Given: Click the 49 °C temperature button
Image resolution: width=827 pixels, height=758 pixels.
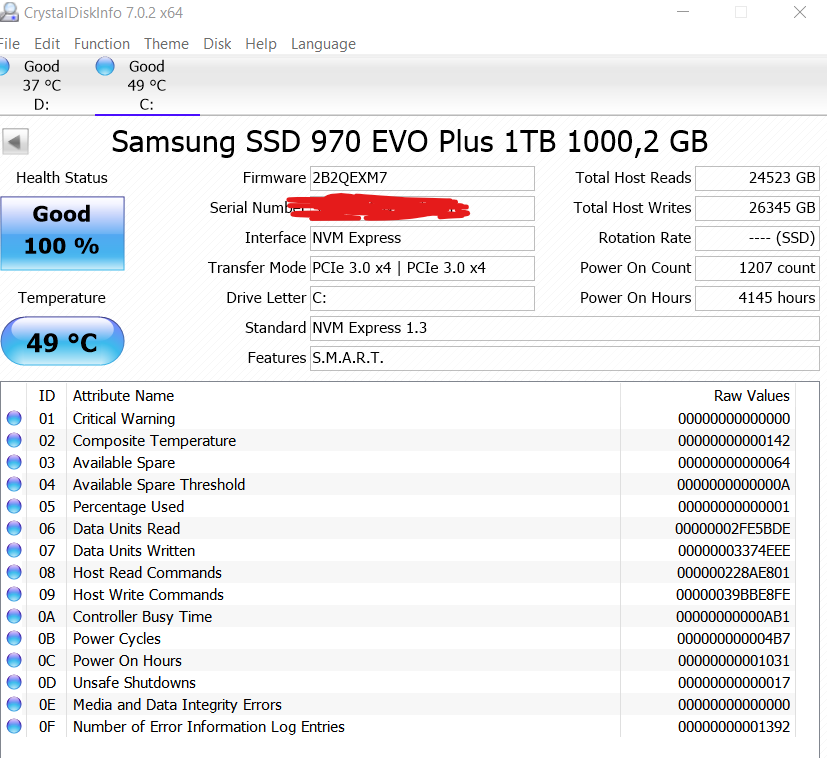Looking at the screenshot, I should 62,341.
